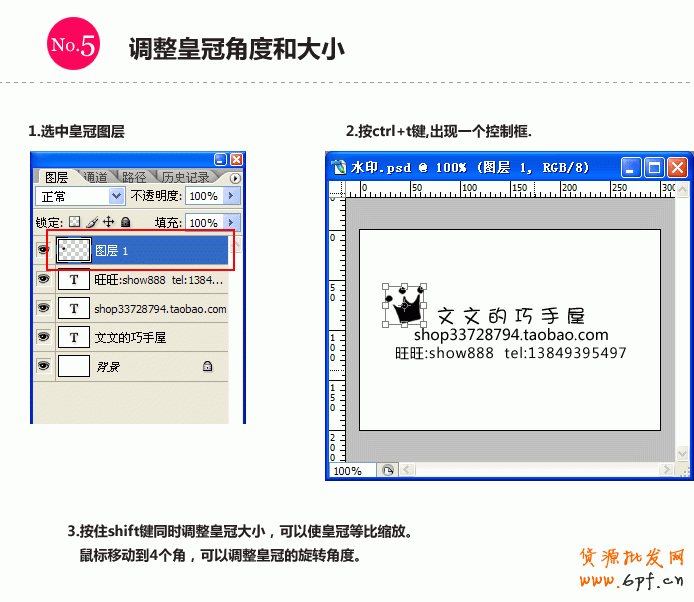Viewport: 694px width, 602px height.
Task: Click the lock all padlock icon
Action: [x=125, y=222]
